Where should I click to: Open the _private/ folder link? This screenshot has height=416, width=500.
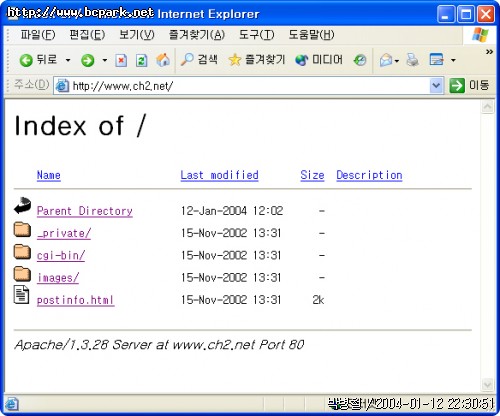tap(64, 233)
